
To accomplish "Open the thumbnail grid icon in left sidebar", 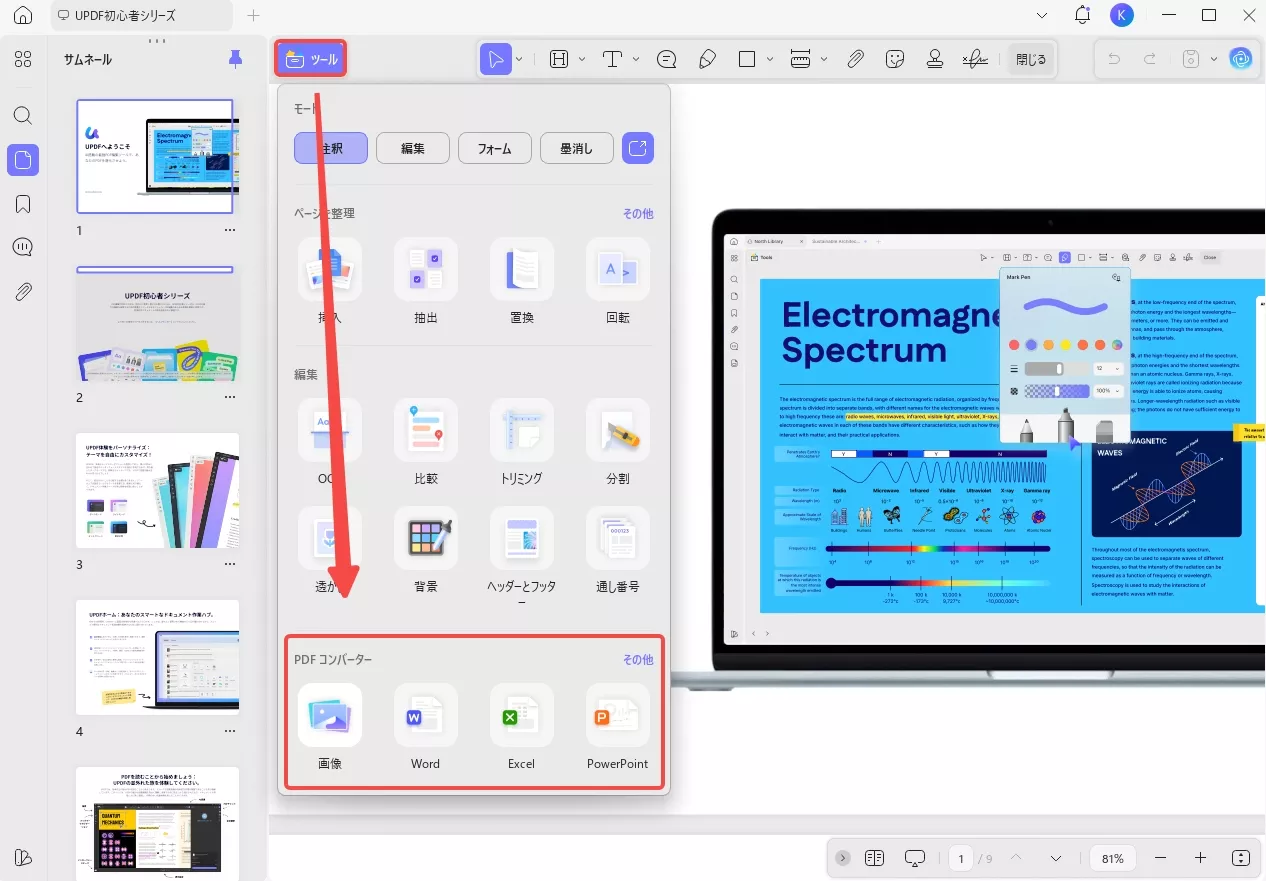I will point(23,59).
